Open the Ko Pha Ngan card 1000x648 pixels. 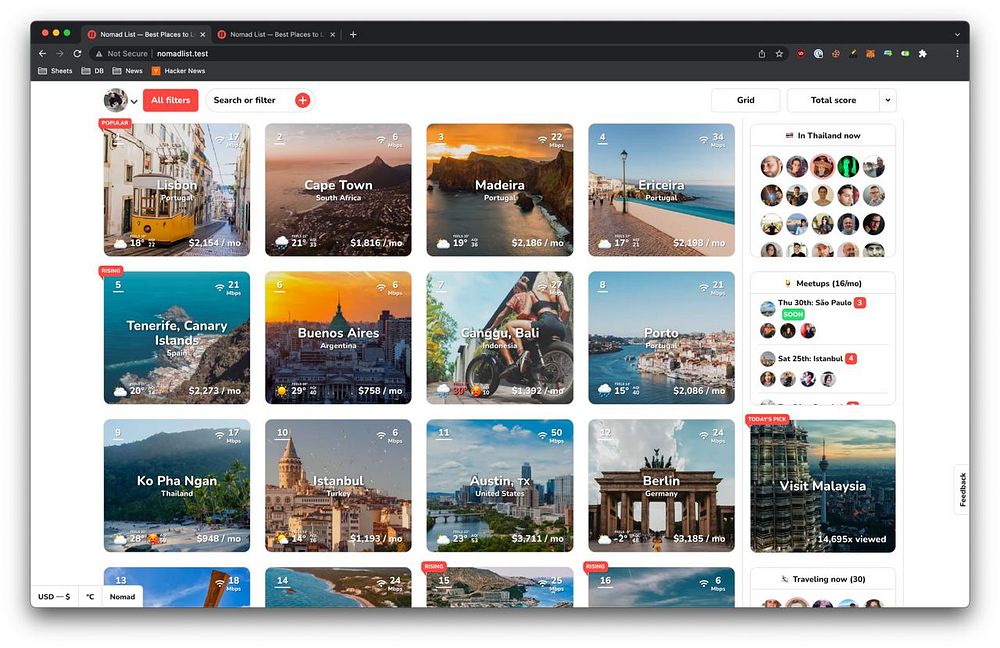[x=177, y=486]
